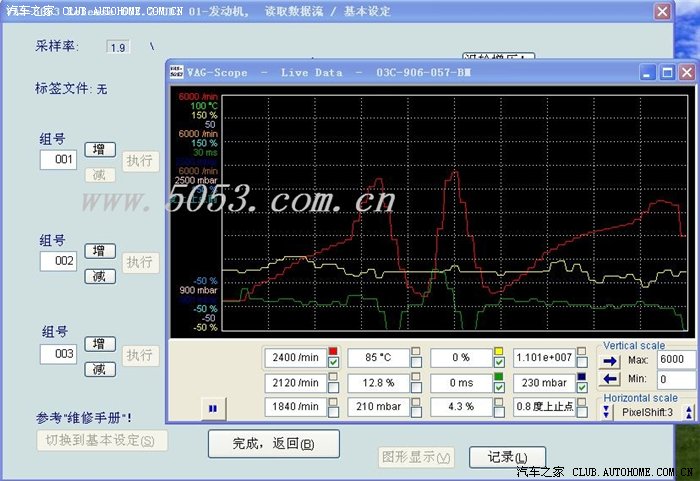Open the VAG-Scope title bar app icon

click(x=177, y=72)
